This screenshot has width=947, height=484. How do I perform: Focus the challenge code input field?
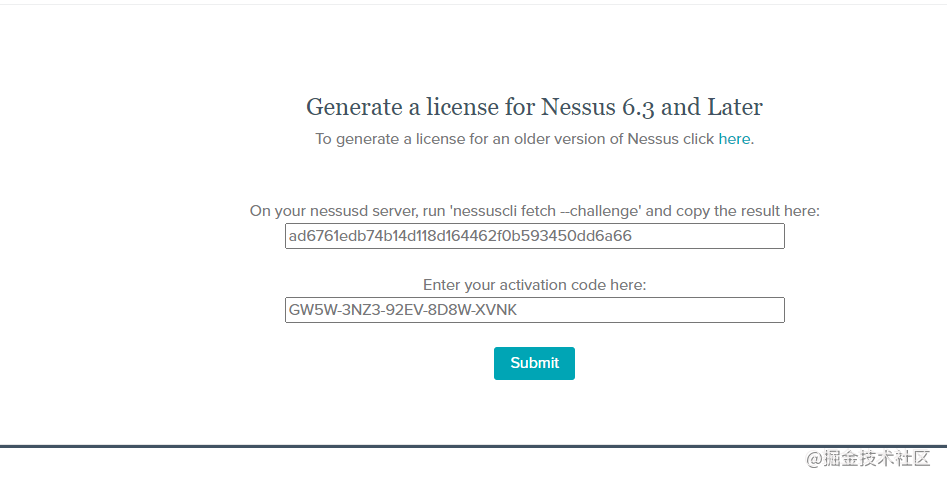click(x=700, y=236)
